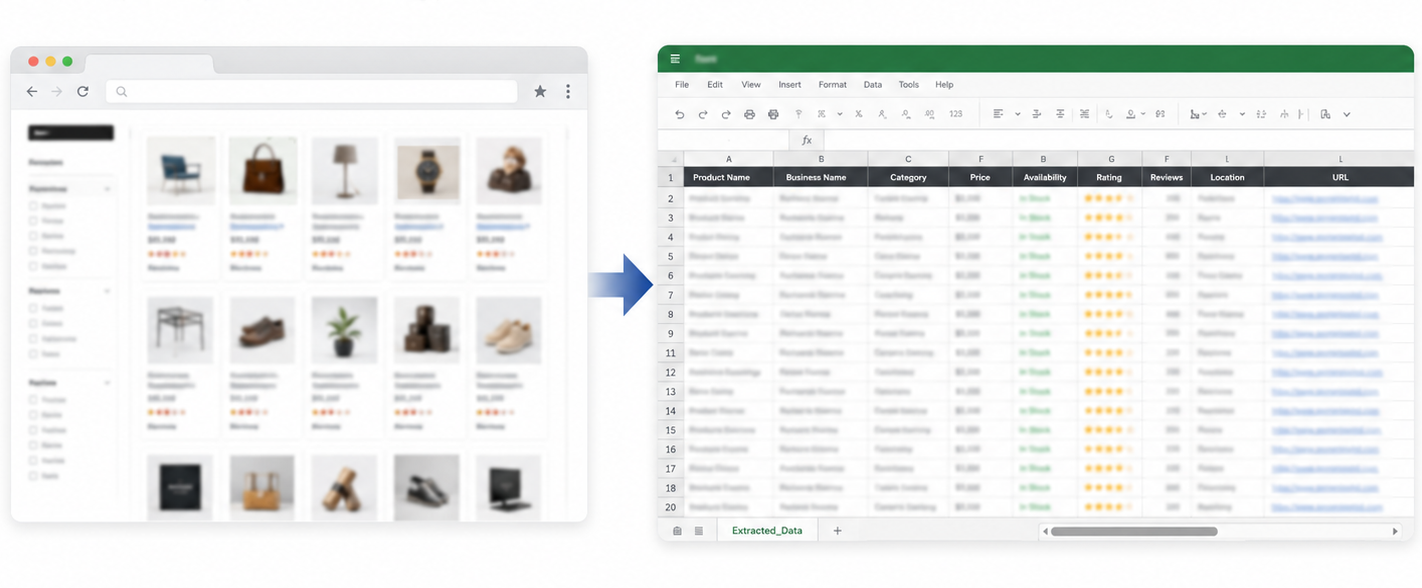
Task: Select the Extracted_Data sheet tab
Action: click(767, 531)
